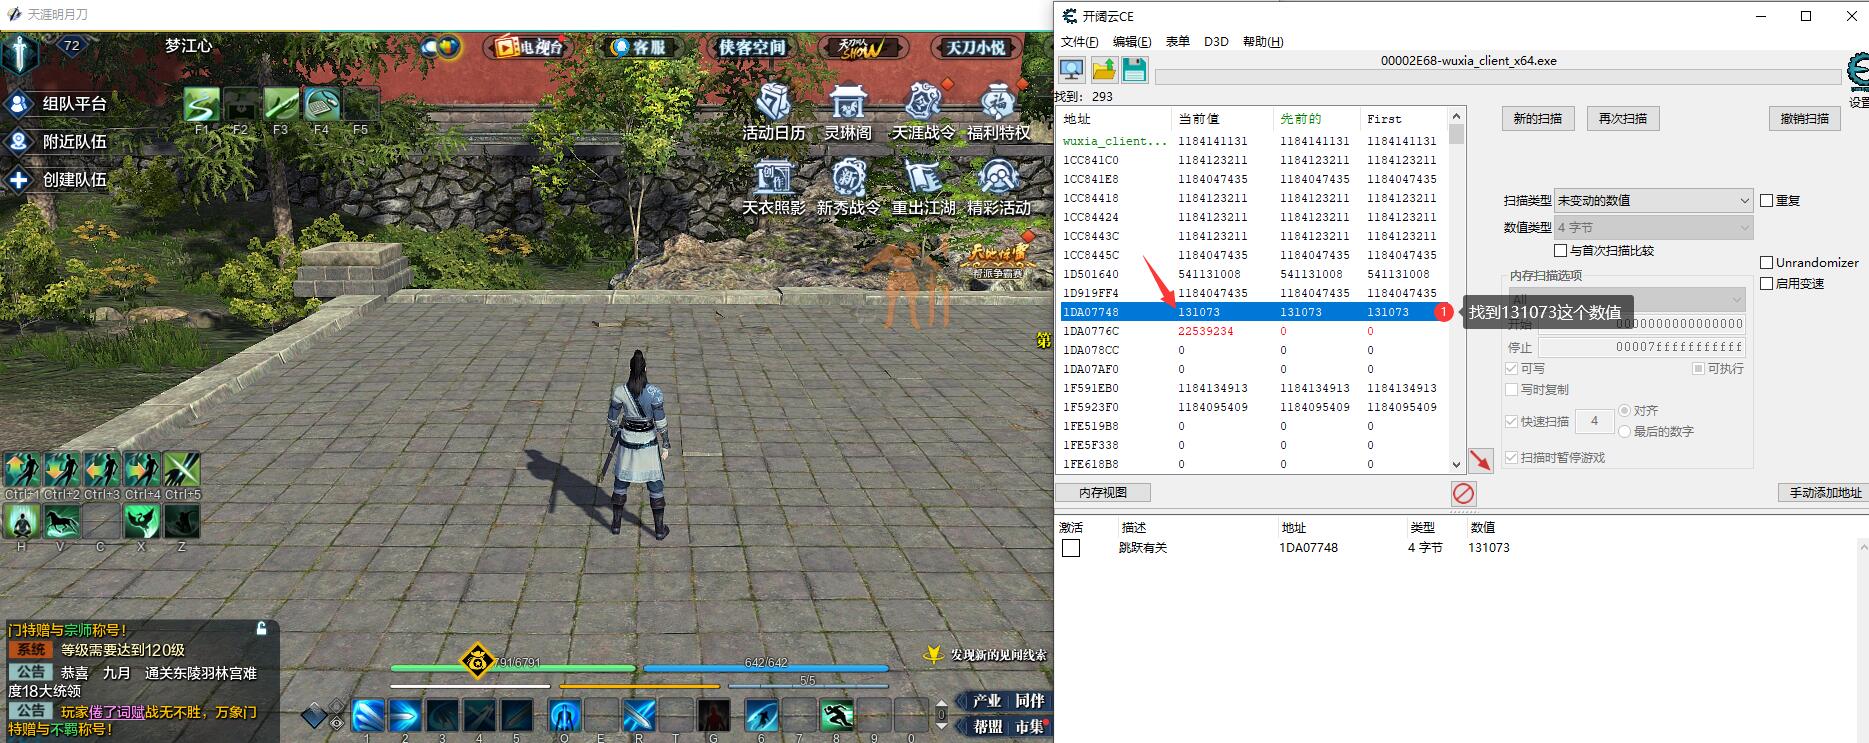Click the F3 quick-slot skill icon

[281, 104]
